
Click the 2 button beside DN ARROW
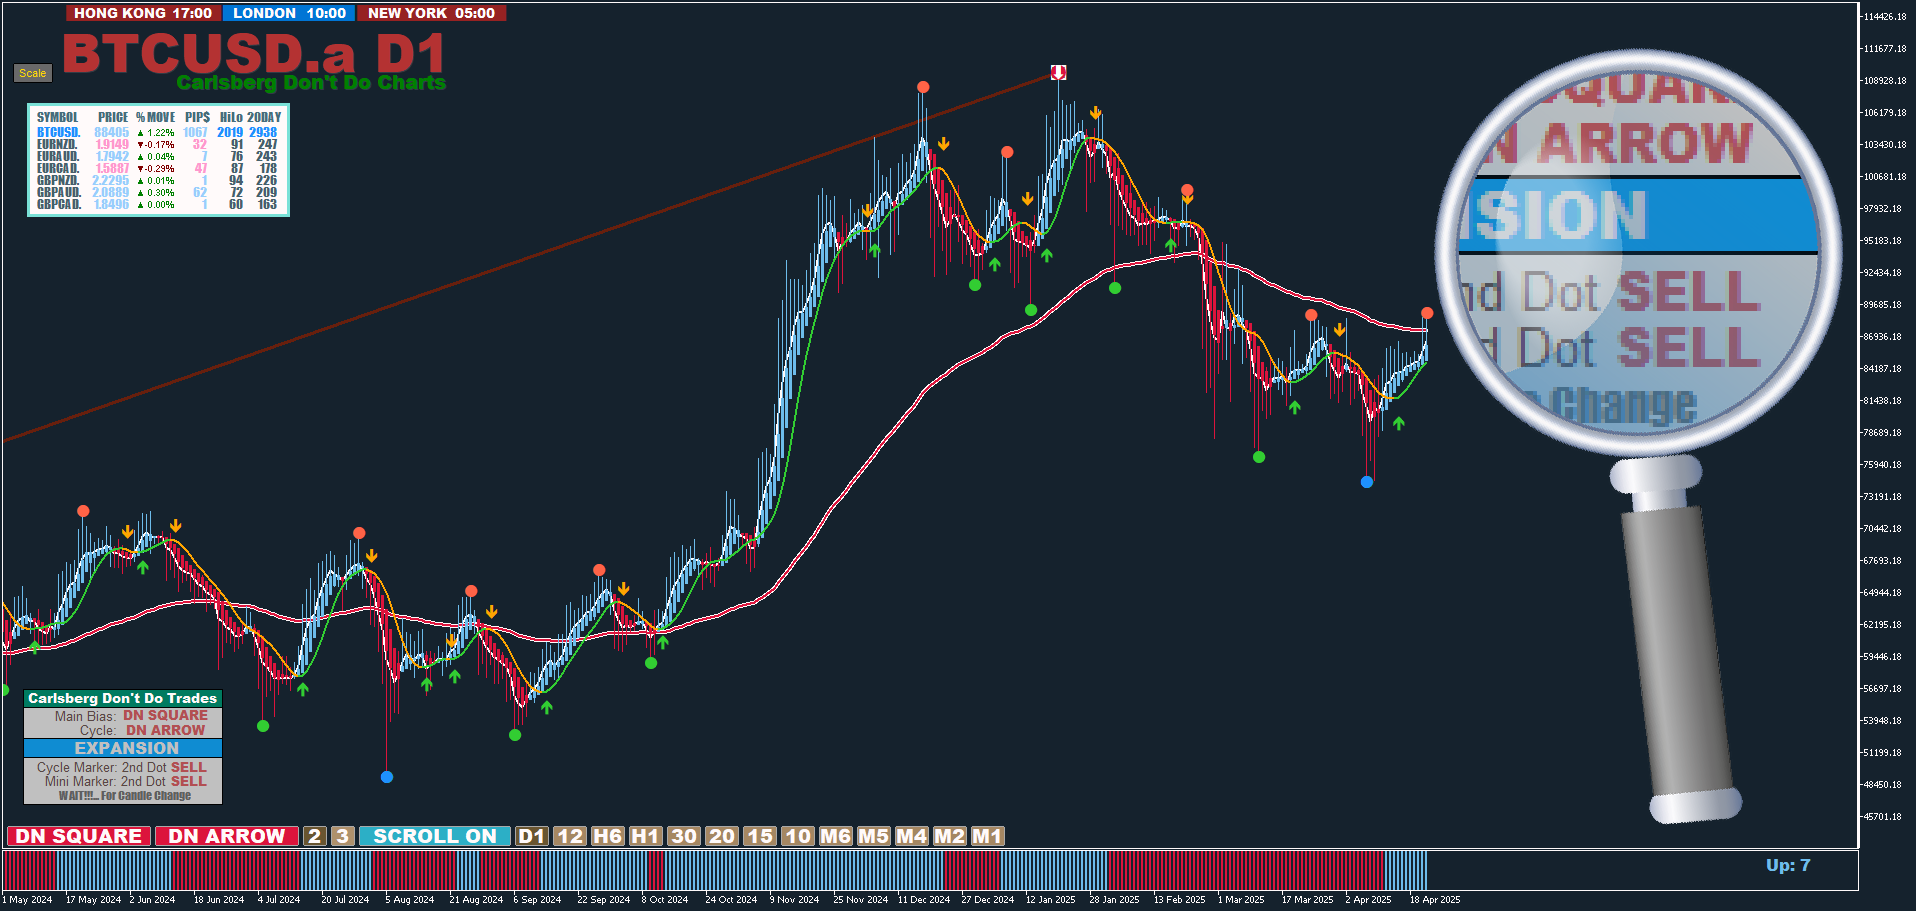pos(314,836)
